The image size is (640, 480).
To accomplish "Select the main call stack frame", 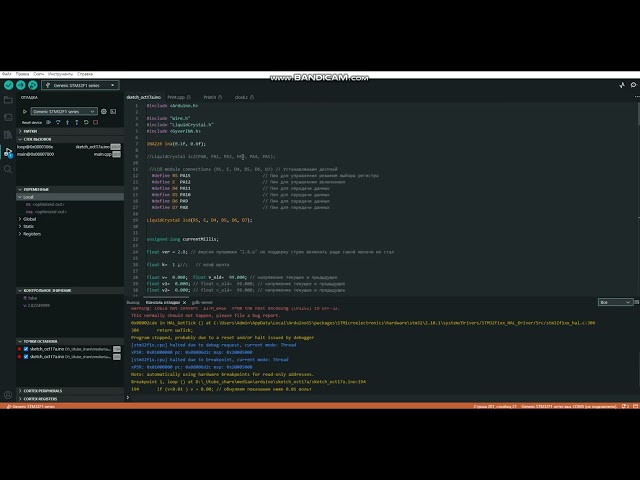I will tap(69, 154).
